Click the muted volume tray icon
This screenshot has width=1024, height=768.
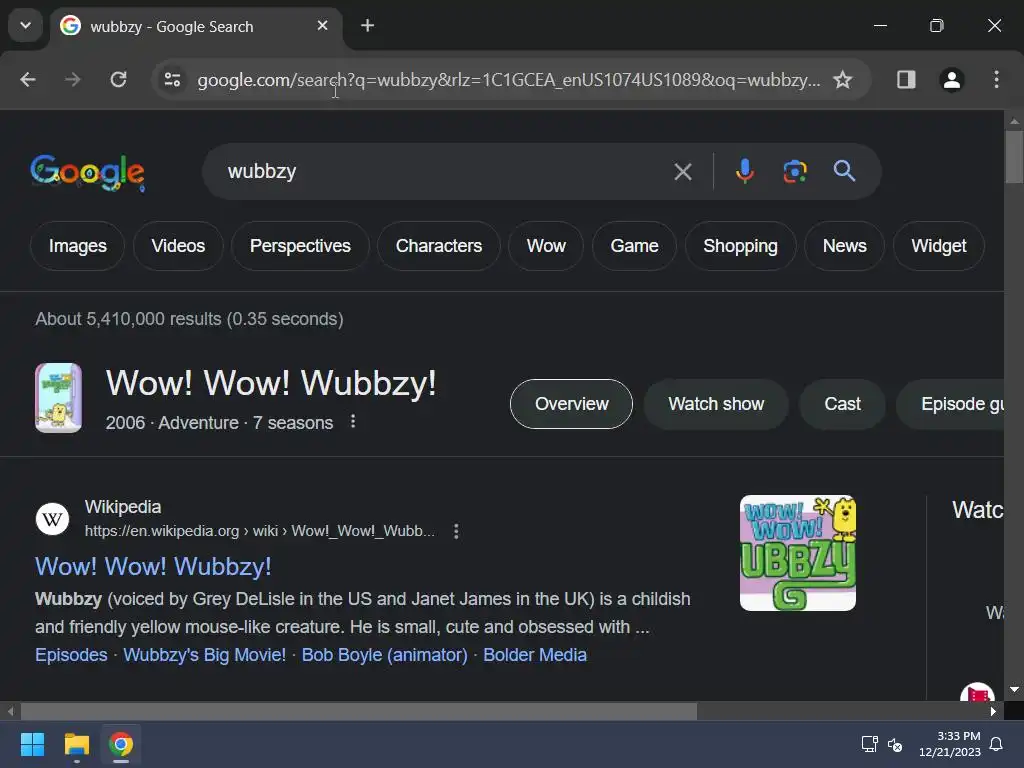tap(895, 744)
